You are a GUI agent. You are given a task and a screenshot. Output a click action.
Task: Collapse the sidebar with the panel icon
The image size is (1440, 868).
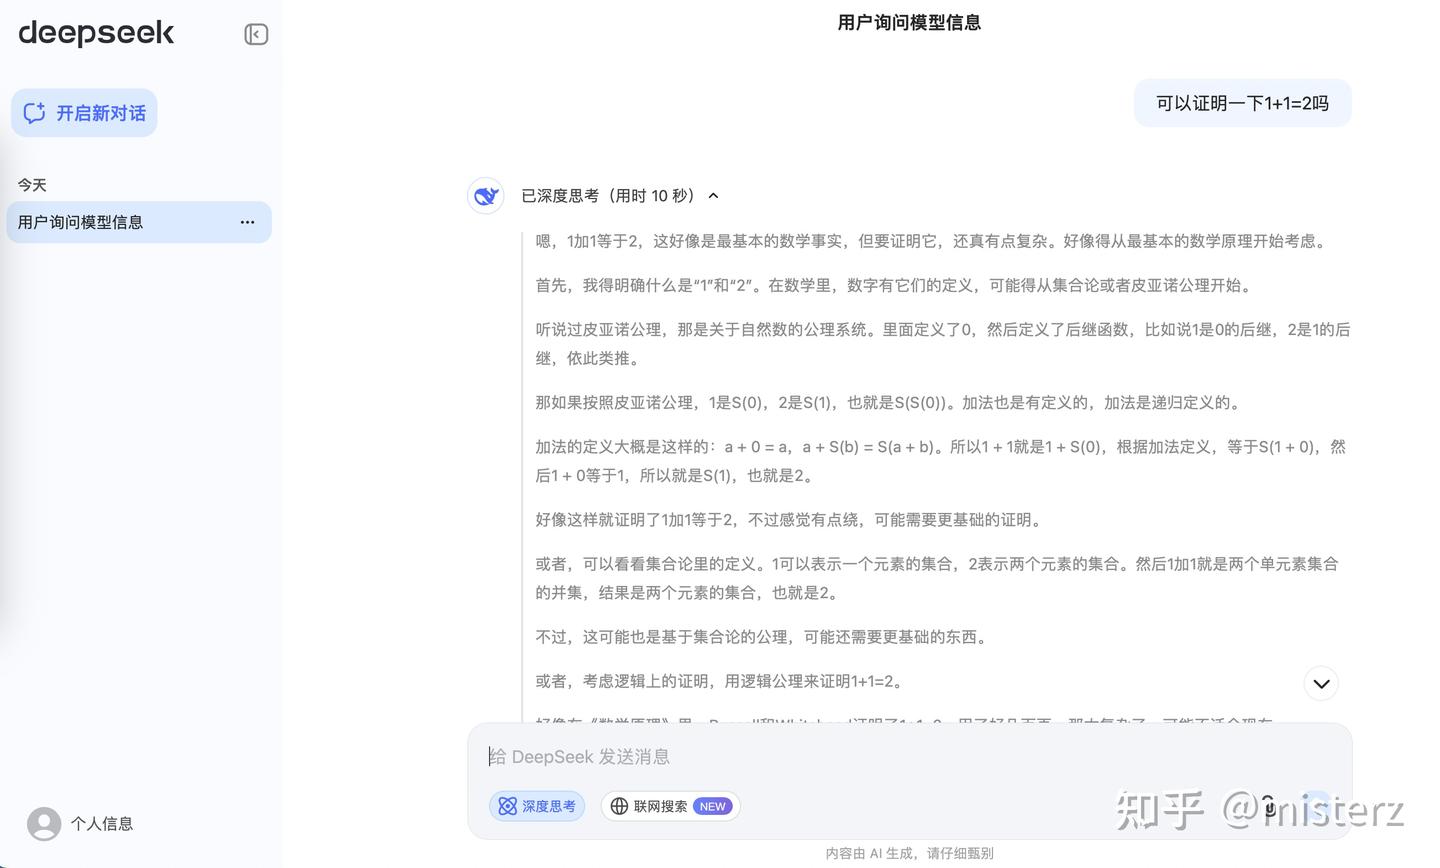(x=256, y=34)
